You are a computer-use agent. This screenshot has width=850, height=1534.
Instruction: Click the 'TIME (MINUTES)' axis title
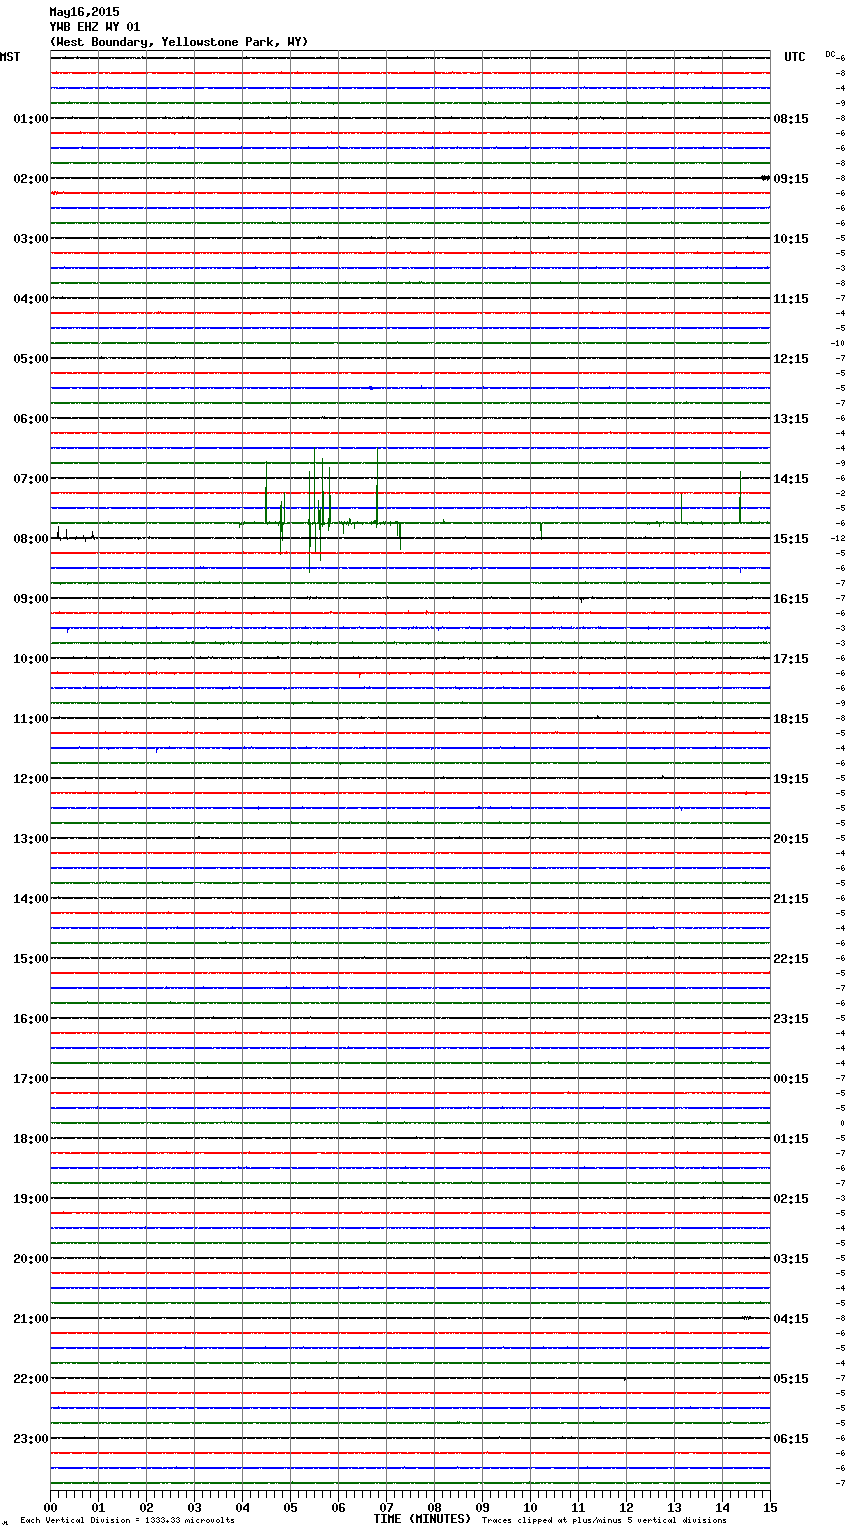[x=422, y=1519]
